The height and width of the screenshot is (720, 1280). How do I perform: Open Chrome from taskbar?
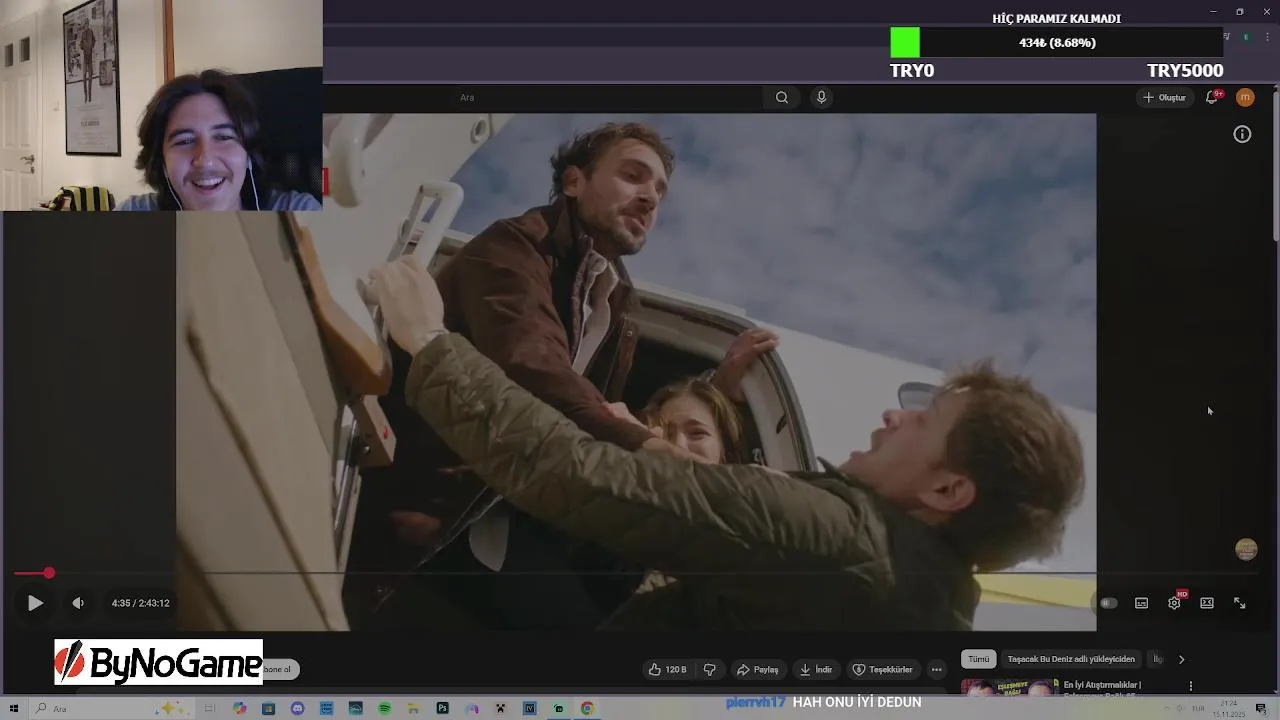587,708
